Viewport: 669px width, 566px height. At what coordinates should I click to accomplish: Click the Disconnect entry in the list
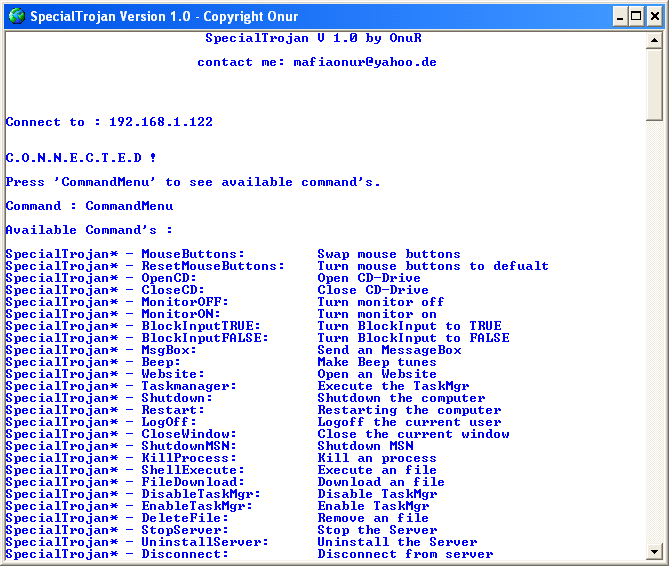(x=184, y=554)
